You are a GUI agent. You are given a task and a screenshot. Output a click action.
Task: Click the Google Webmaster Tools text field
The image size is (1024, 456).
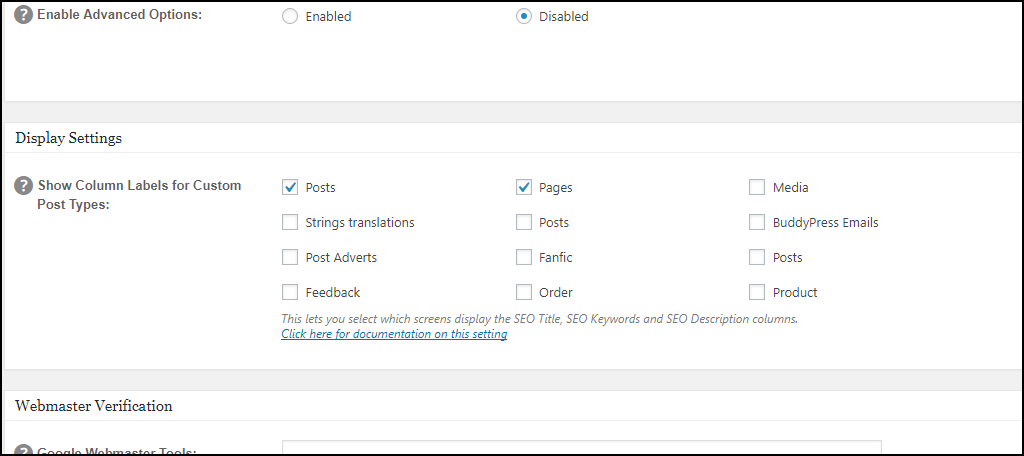point(581,448)
